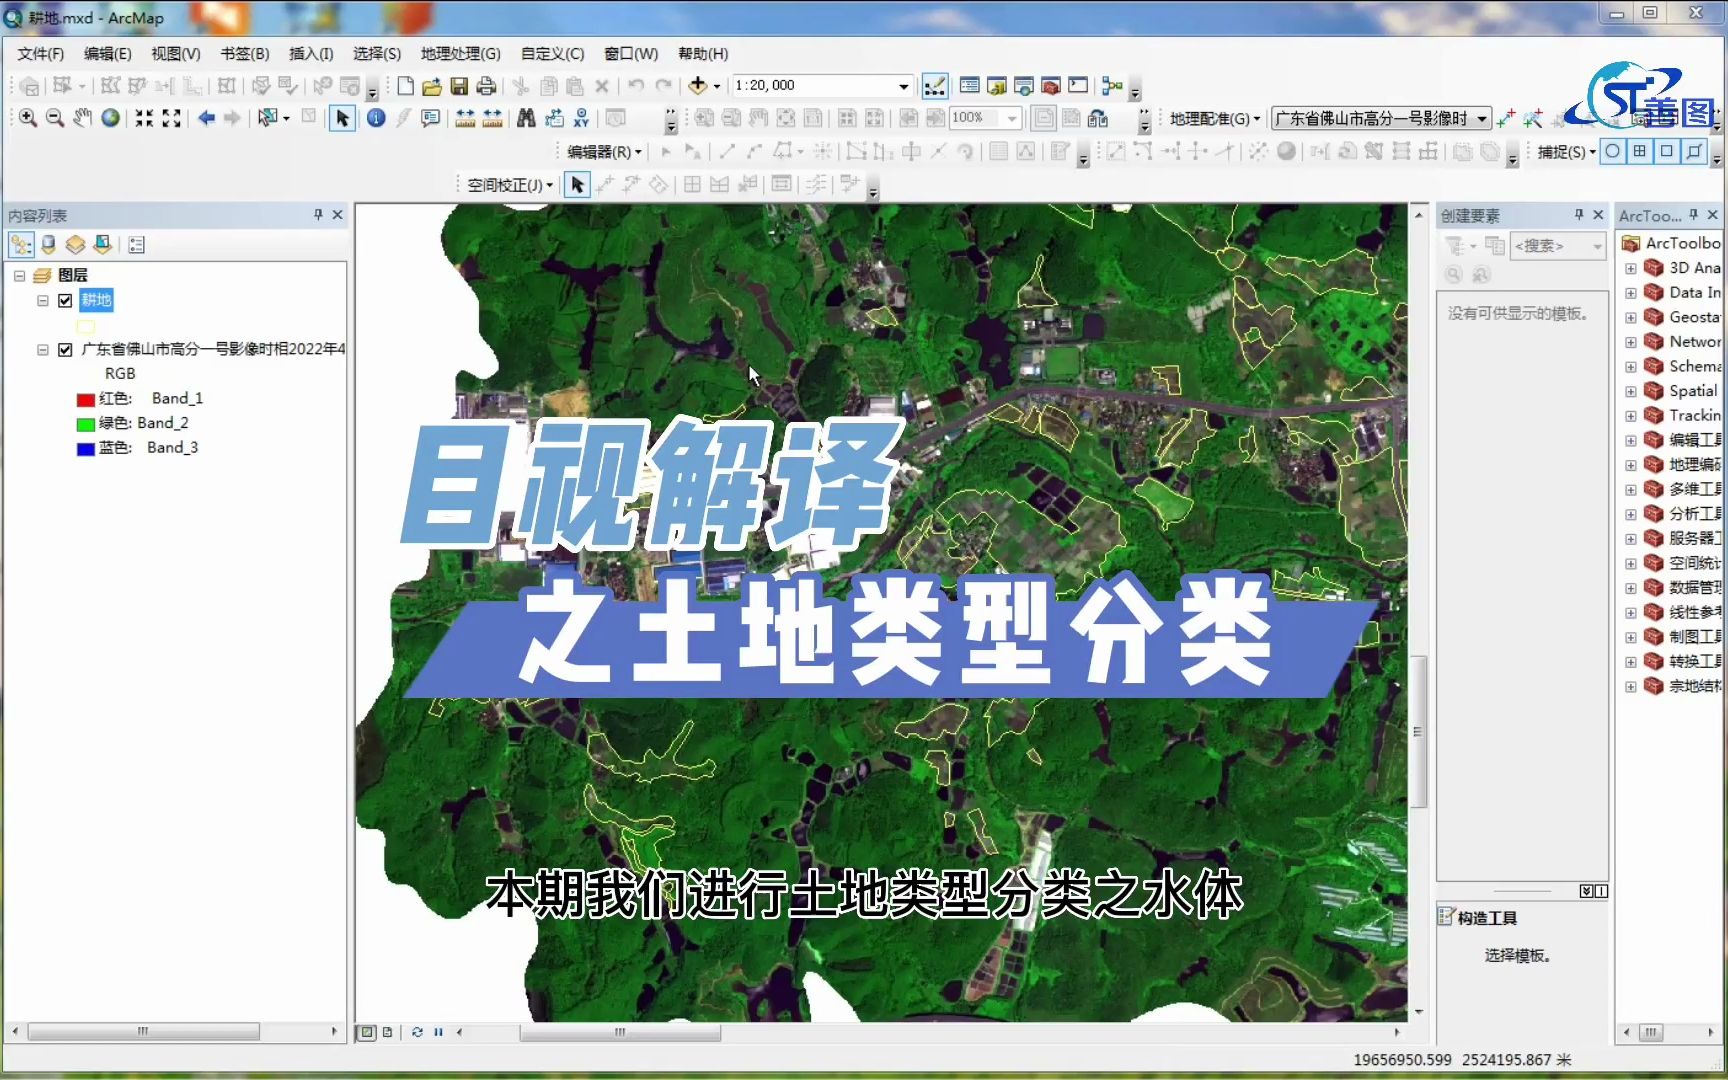This screenshot has width=1728, height=1080.
Task: Open the Table of Contents window icon
Action: point(969,86)
